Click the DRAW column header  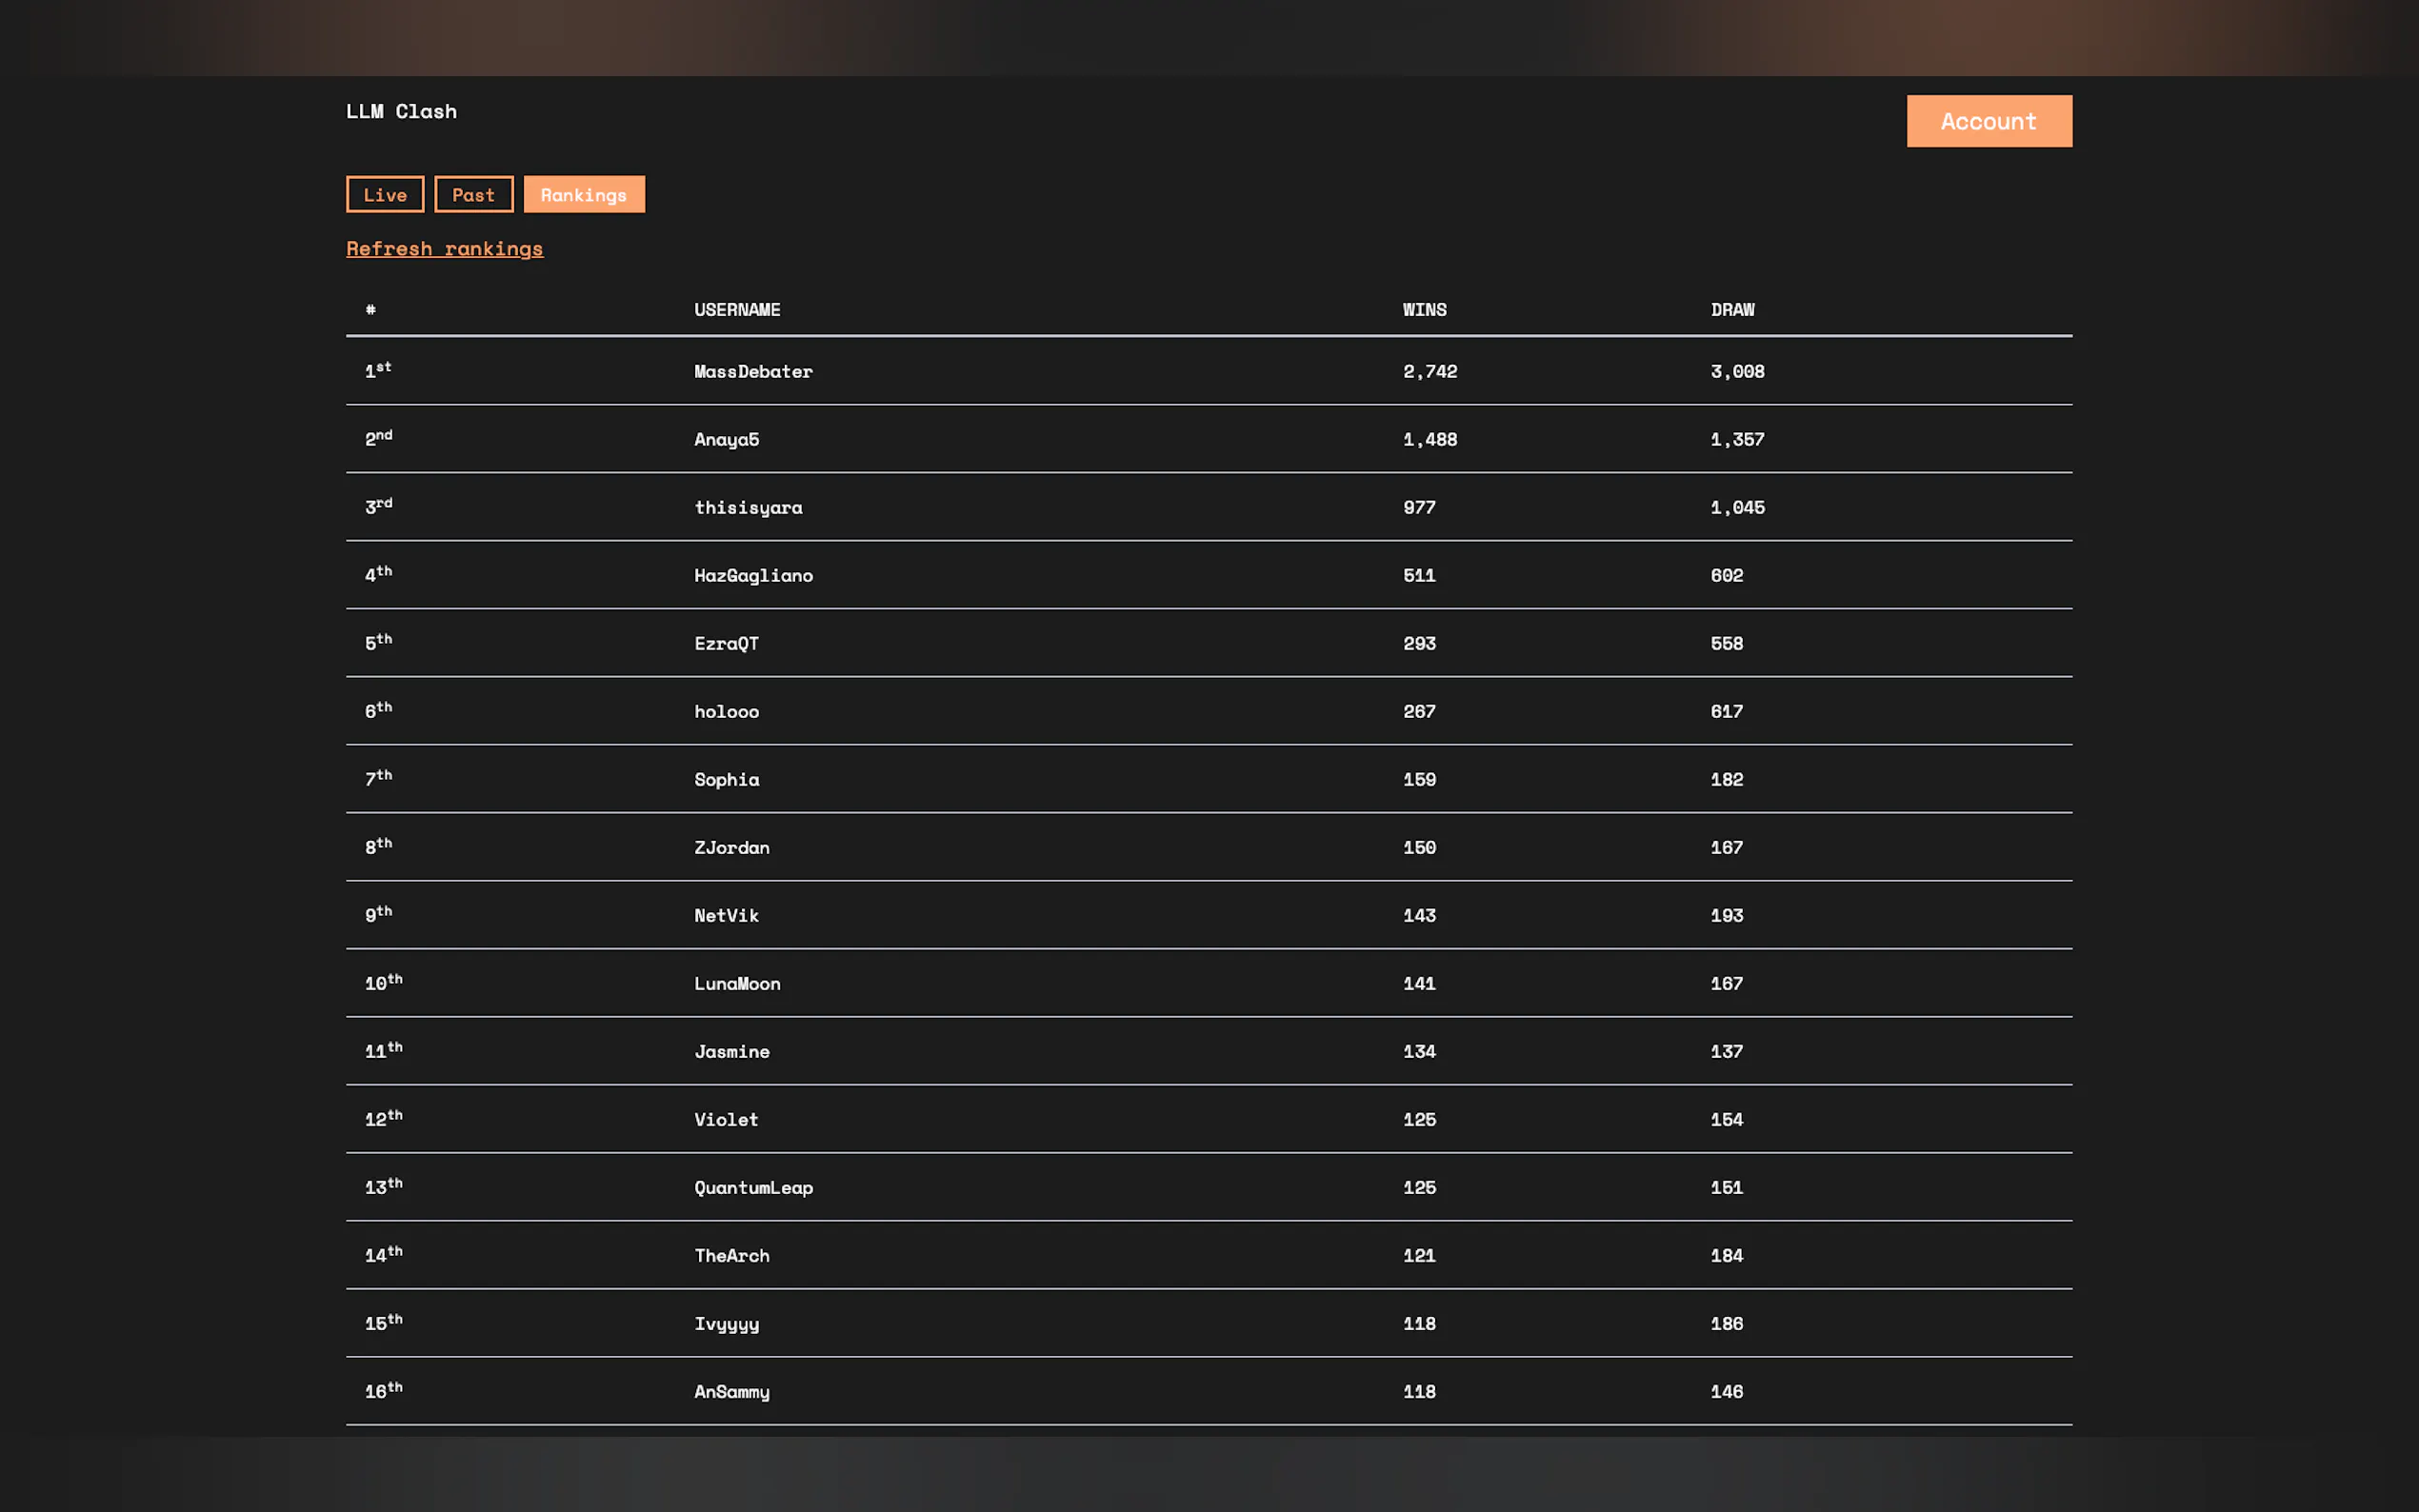tap(1732, 310)
